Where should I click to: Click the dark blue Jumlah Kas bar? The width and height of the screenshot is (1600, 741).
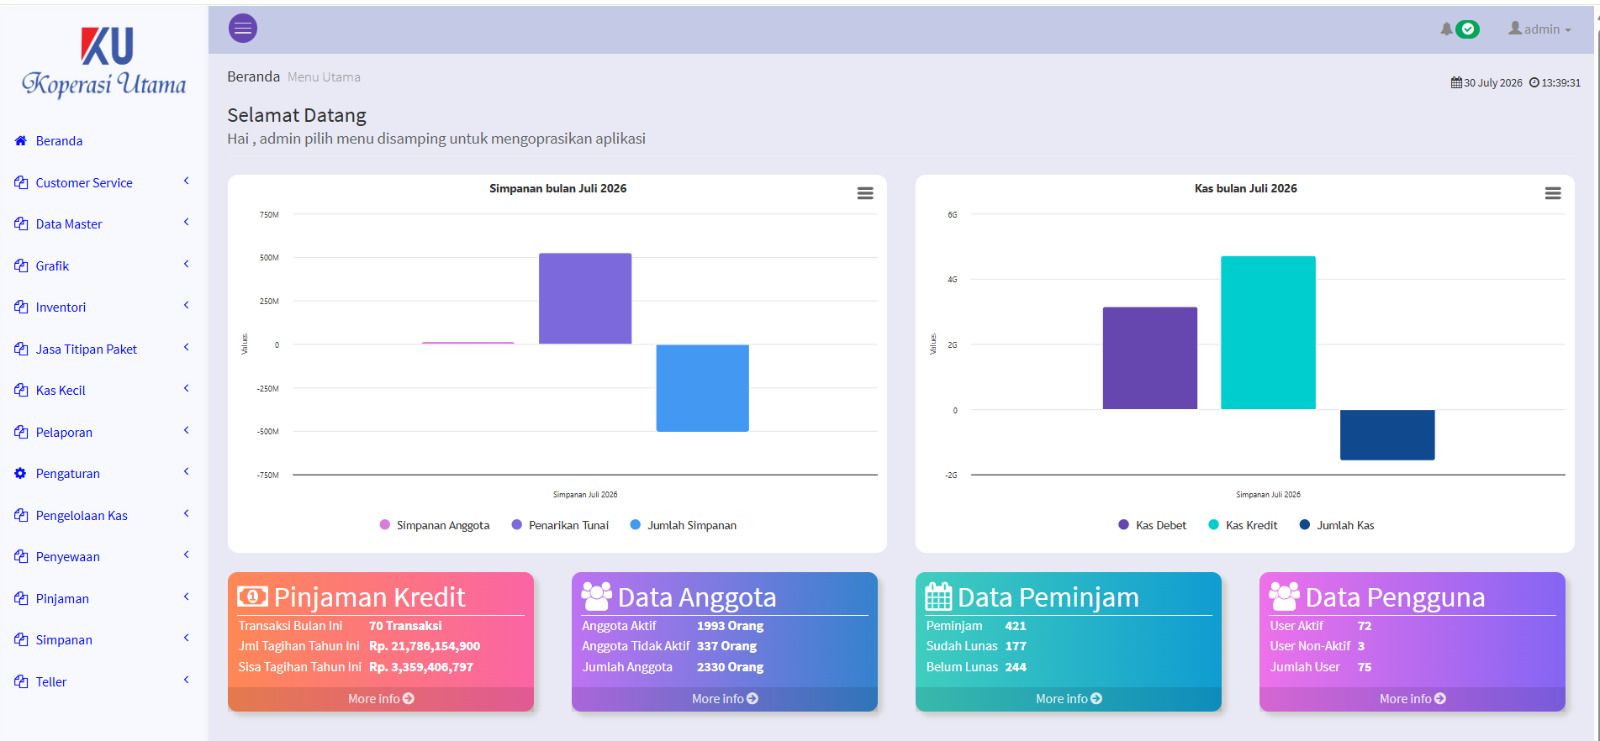point(1387,435)
